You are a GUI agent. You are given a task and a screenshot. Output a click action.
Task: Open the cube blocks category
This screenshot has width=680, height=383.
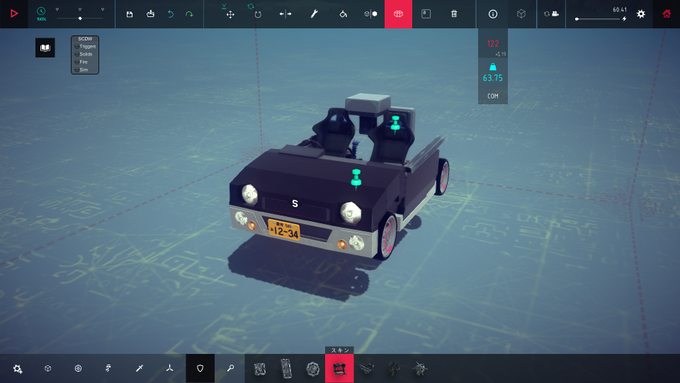click(x=48, y=368)
